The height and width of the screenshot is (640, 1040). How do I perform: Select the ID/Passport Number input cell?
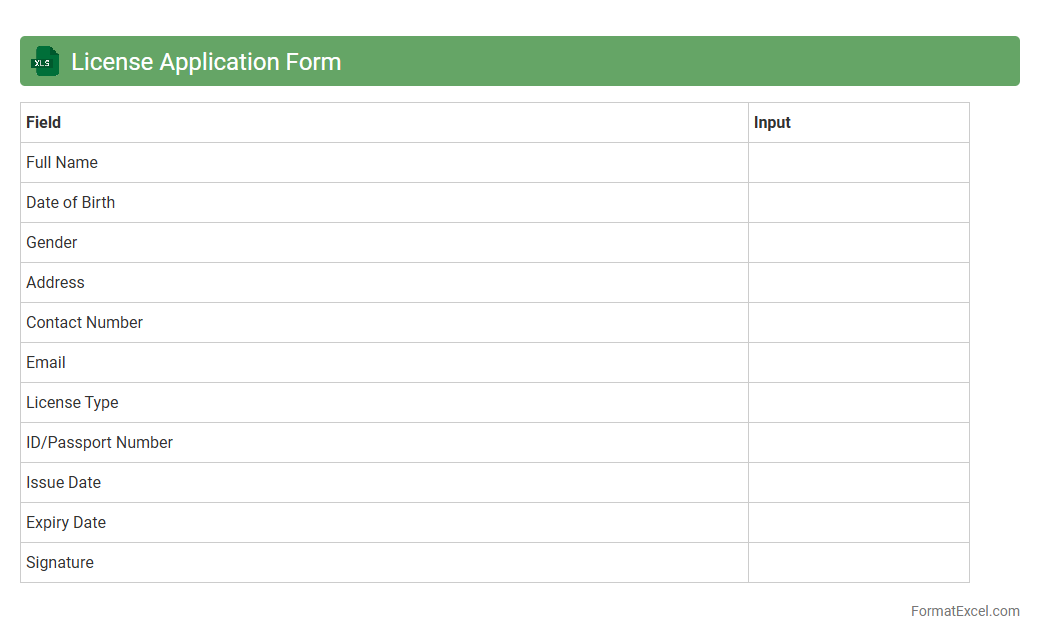(x=858, y=443)
